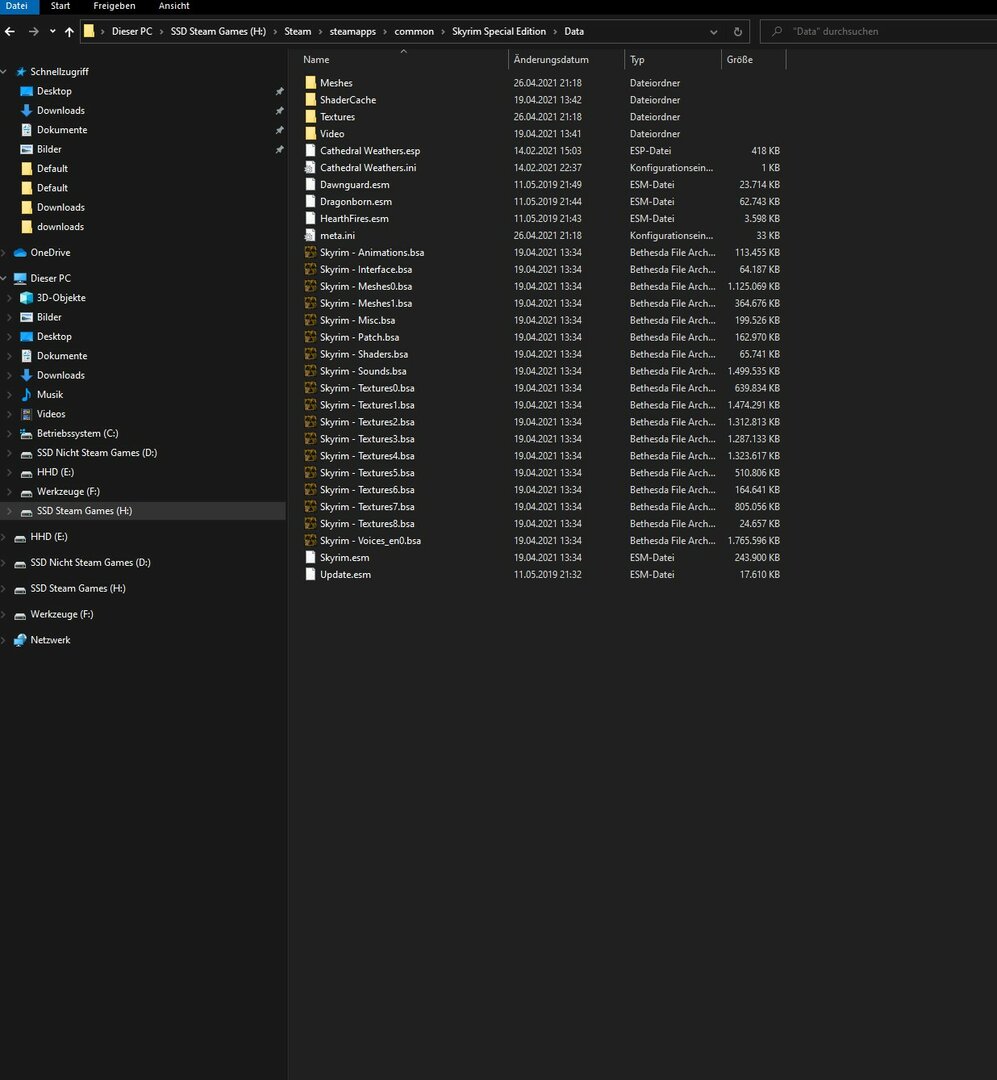Unpin Downloads via its pin icon

(279, 111)
